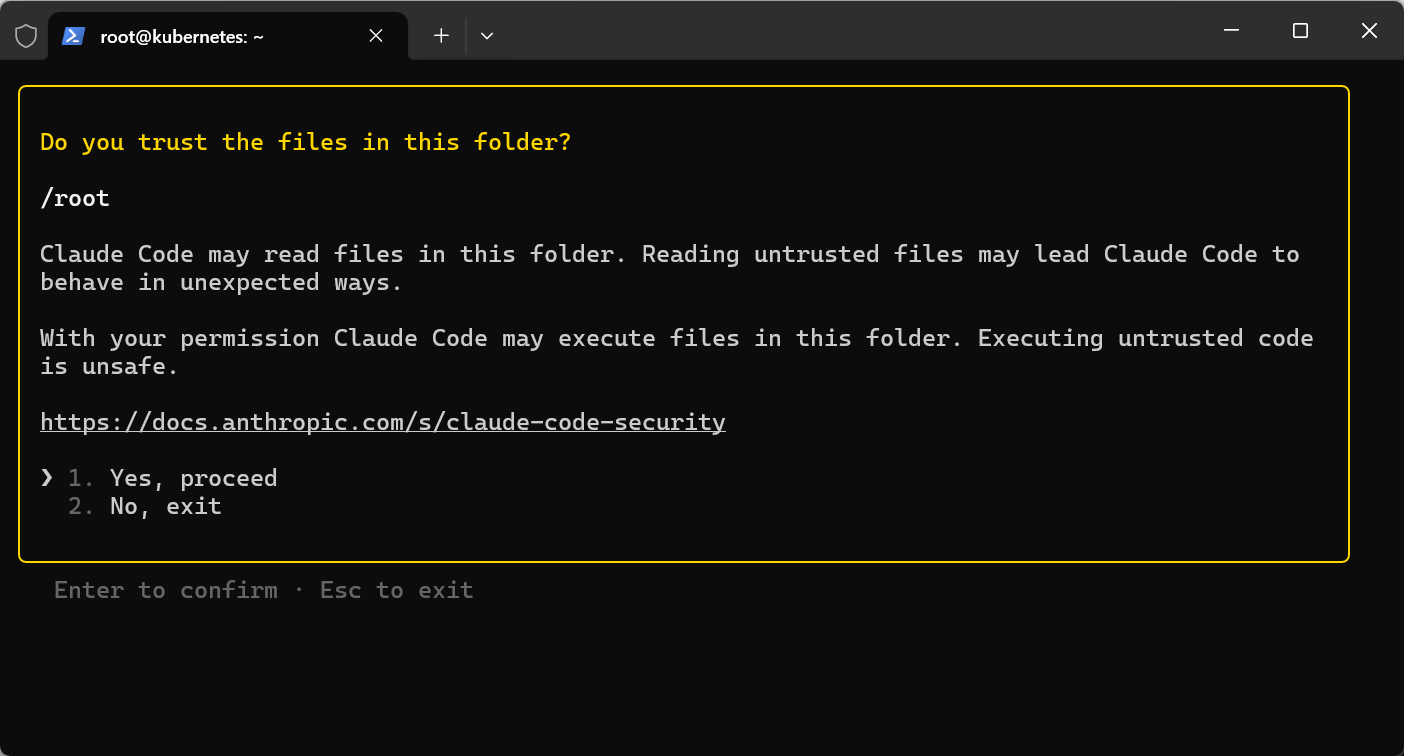Viewport: 1404px width, 756px height.
Task: Click the empty title bar area
Action: tap(850, 30)
